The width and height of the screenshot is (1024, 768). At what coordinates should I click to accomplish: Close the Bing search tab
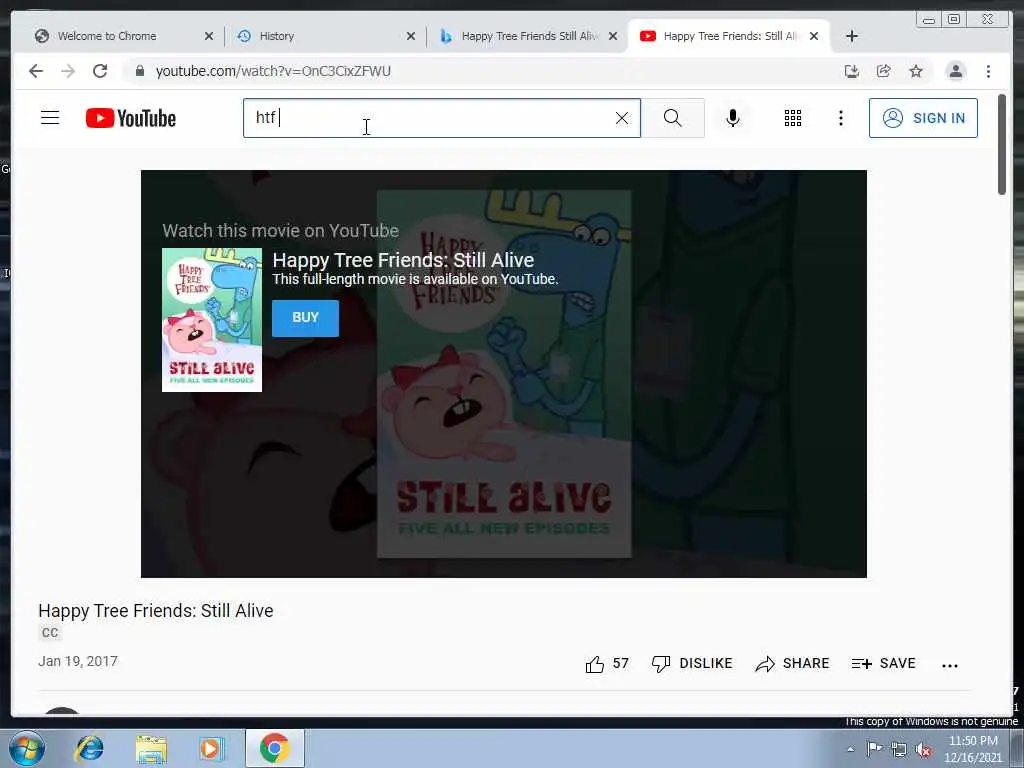tap(613, 37)
